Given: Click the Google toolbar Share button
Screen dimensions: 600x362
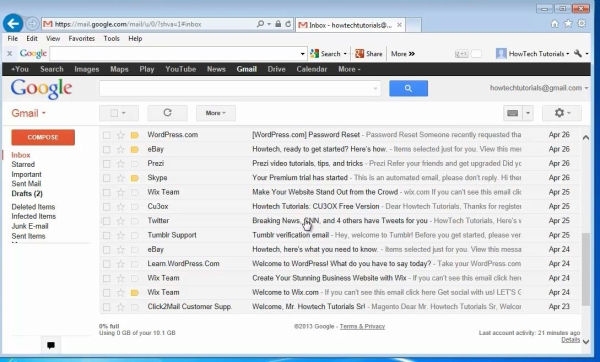Looking at the screenshot, I should [x=368, y=54].
